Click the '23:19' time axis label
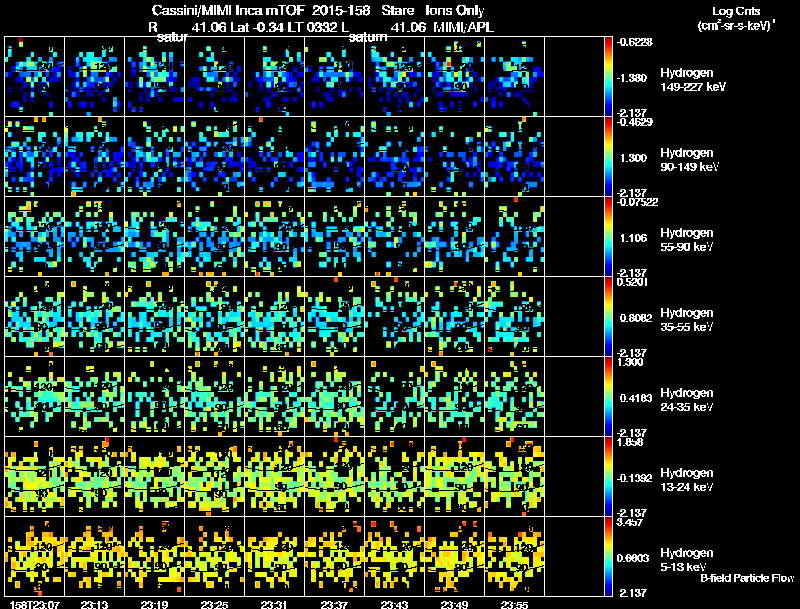The image size is (800, 609). pos(155,605)
